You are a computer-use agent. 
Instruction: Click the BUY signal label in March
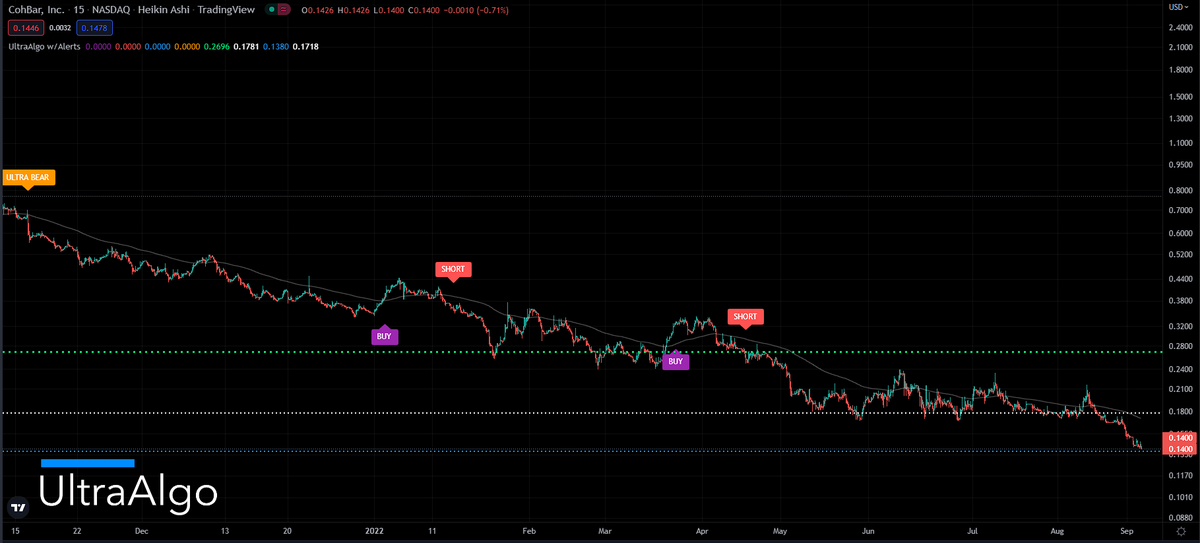pyautogui.click(x=676, y=361)
